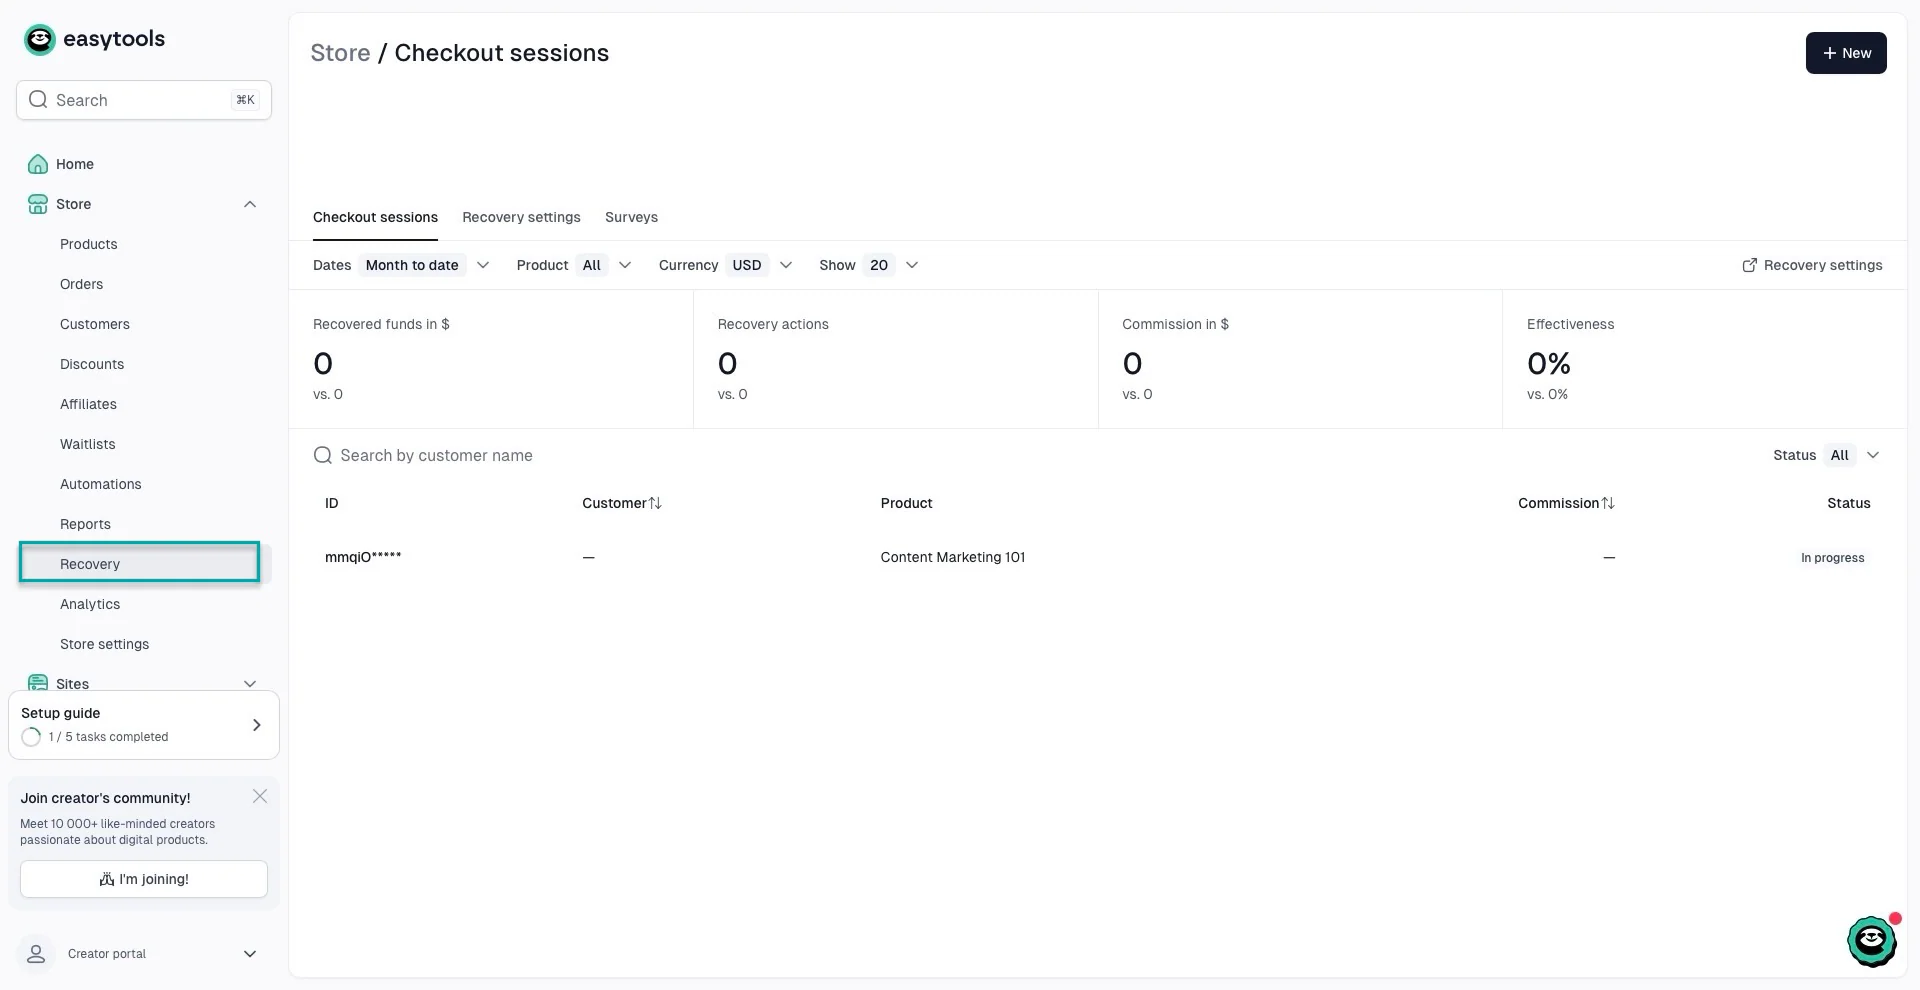Click the I'm joining! button
Image resolution: width=1920 pixels, height=990 pixels.
tap(144, 879)
